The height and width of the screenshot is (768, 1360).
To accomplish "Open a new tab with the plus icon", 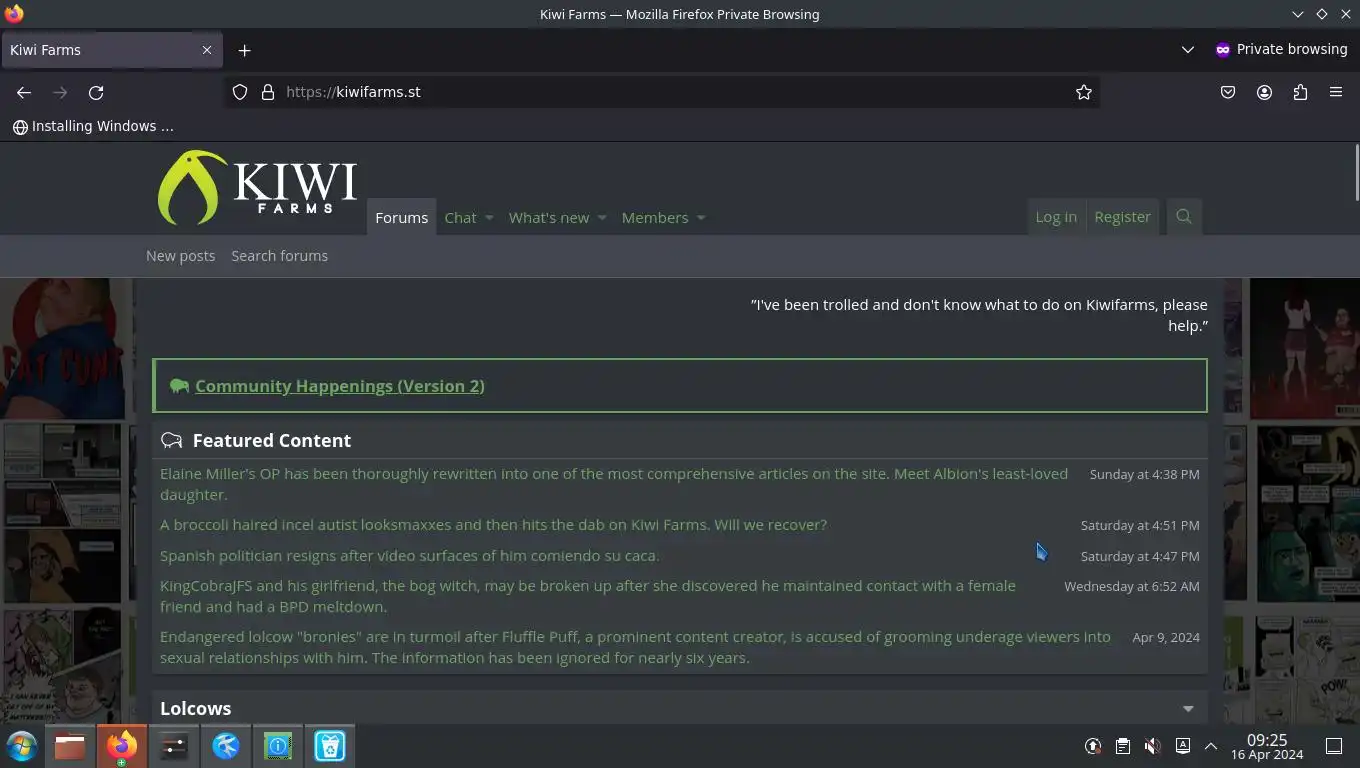I will click(x=244, y=50).
